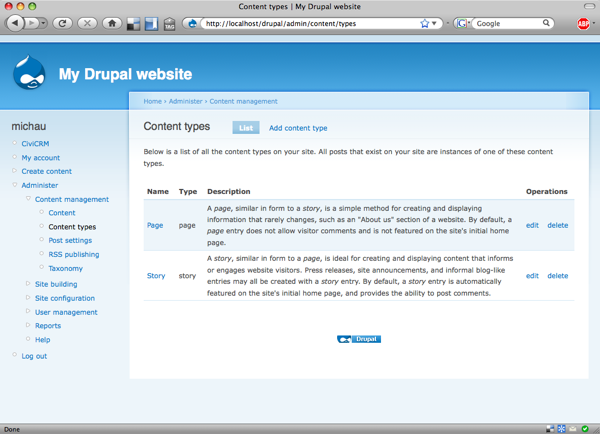Expand the Create content arrow
600x434 pixels.
click(15, 171)
